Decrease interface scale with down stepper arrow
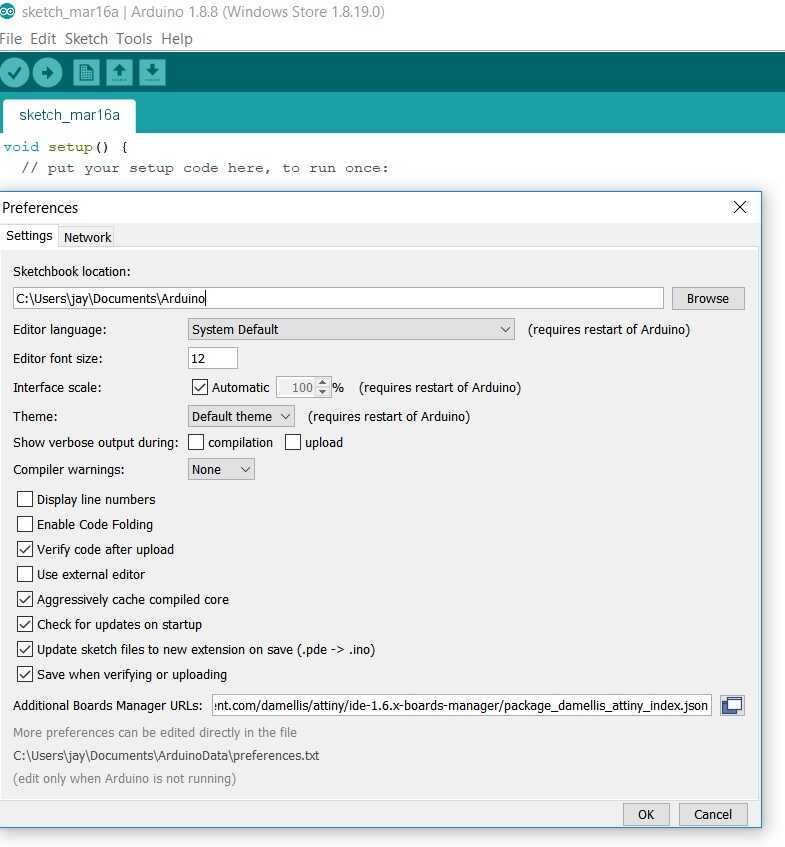 pos(323,392)
